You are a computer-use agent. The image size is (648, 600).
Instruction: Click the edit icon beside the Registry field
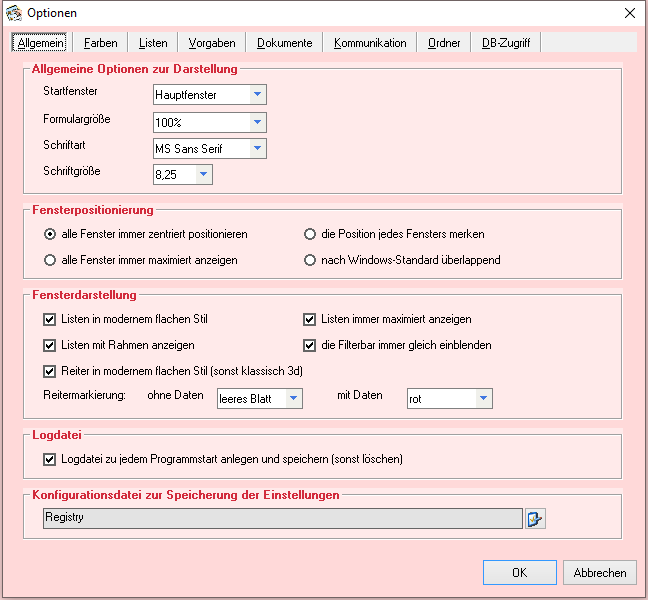536,518
